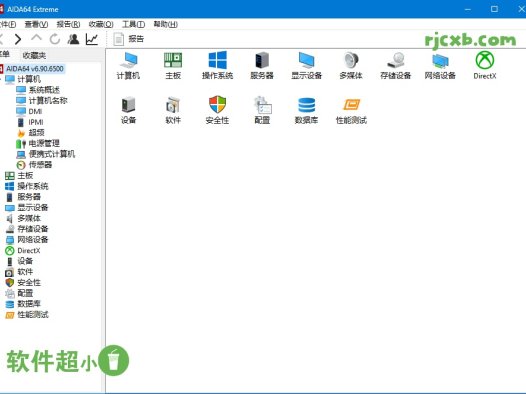Viewport: 526px width, 394px height.
Task: Click the refresh toolbar button
Action: point(55,39)
